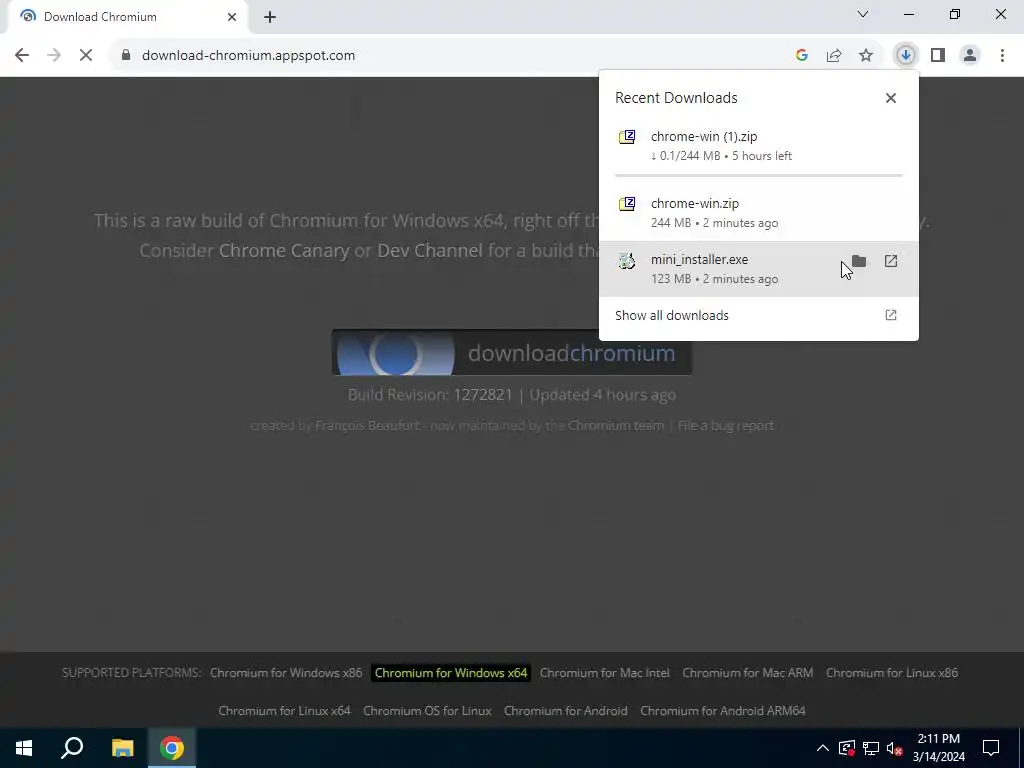Open new tab with plus button
The height and width of the screenshot is (768, 1024).
(x=270, y=17)
